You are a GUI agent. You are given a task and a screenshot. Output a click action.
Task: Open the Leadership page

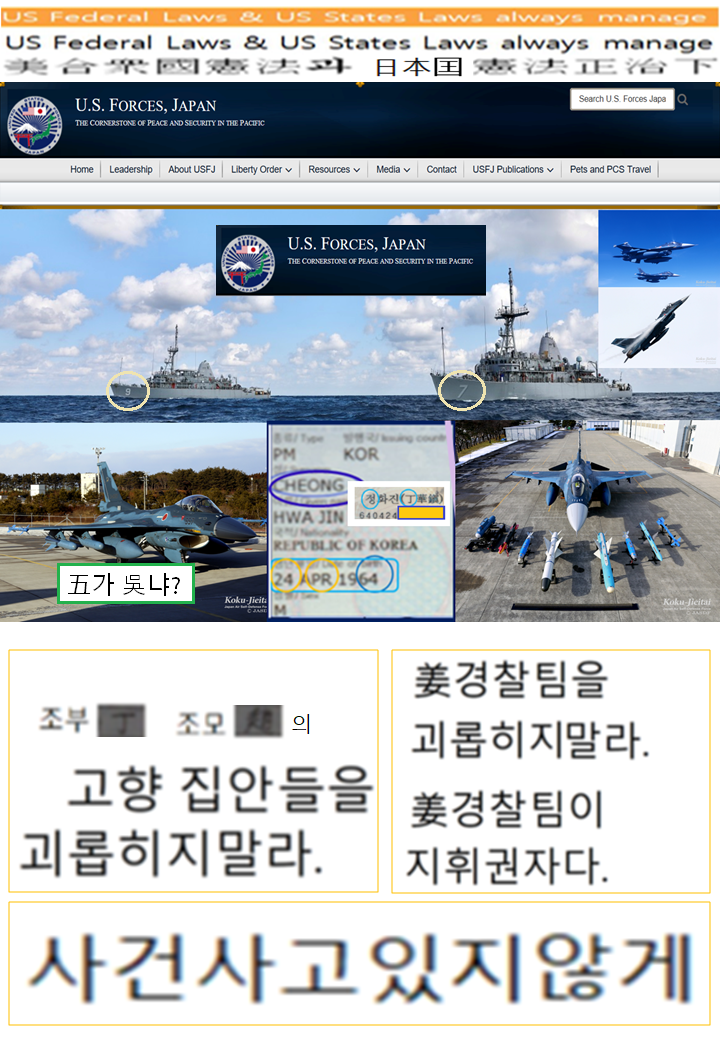pos(131,169)
